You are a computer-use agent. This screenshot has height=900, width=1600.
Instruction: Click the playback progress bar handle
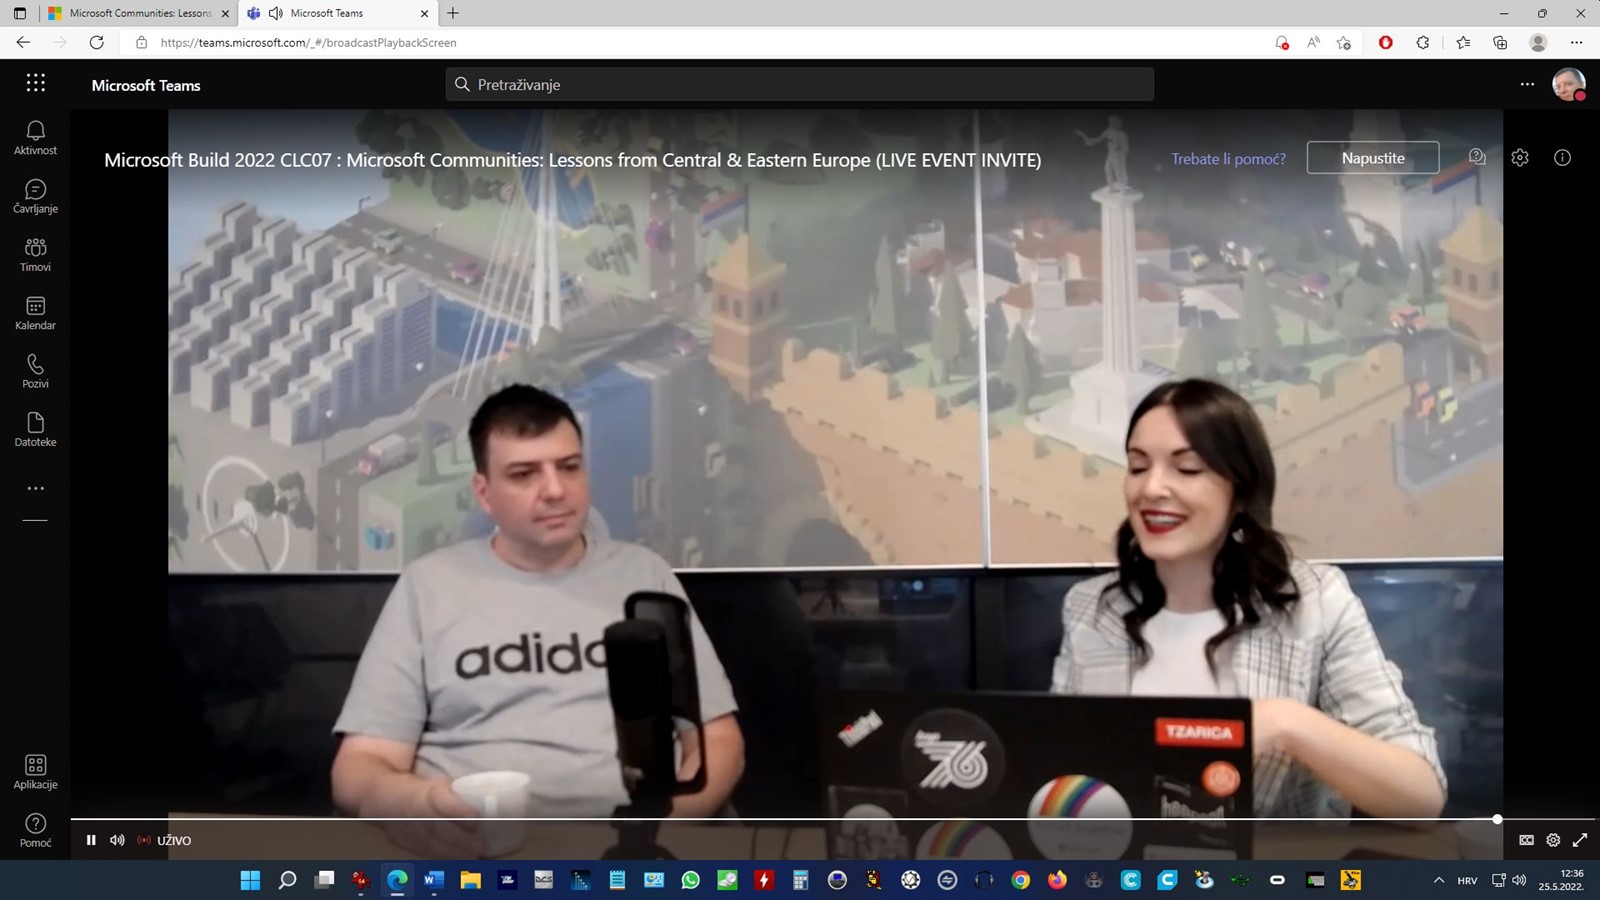pyautogui.click(x=1497, y=819)
